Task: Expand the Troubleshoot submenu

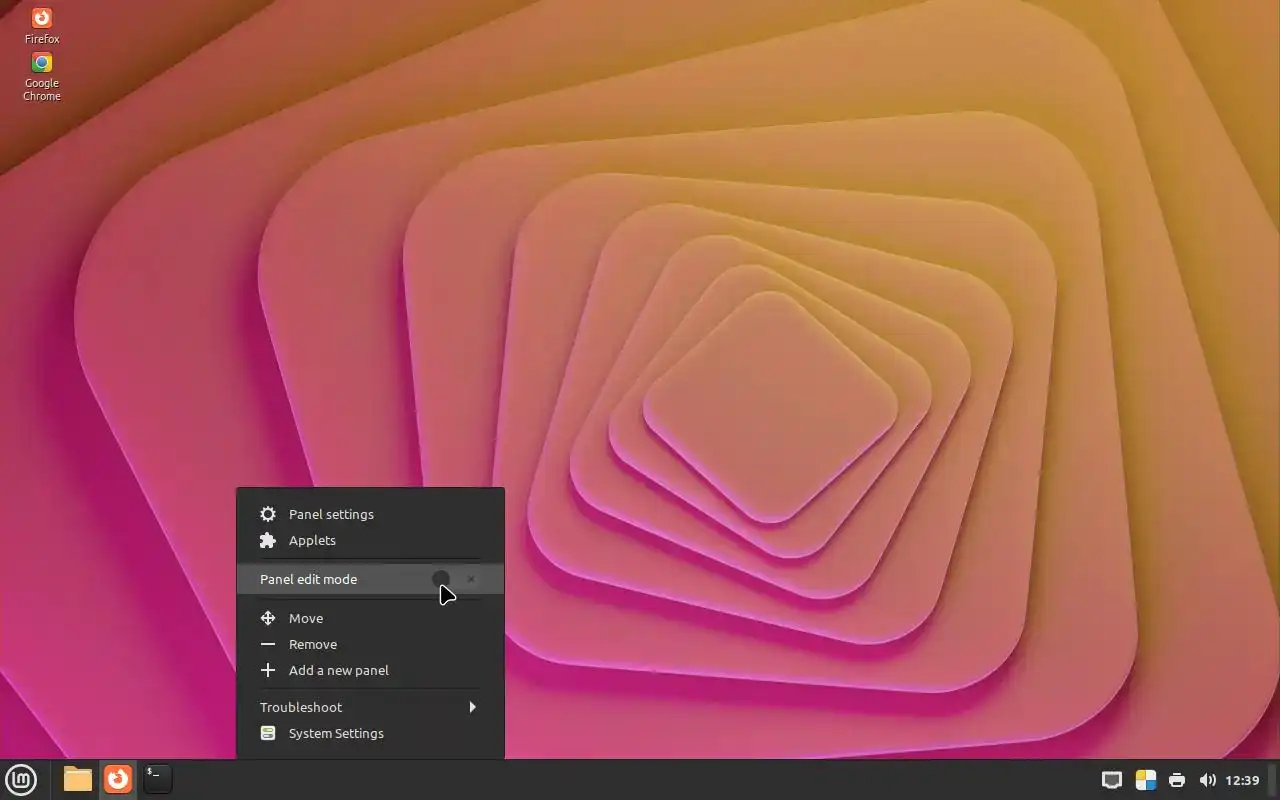Action: [370, 707]
